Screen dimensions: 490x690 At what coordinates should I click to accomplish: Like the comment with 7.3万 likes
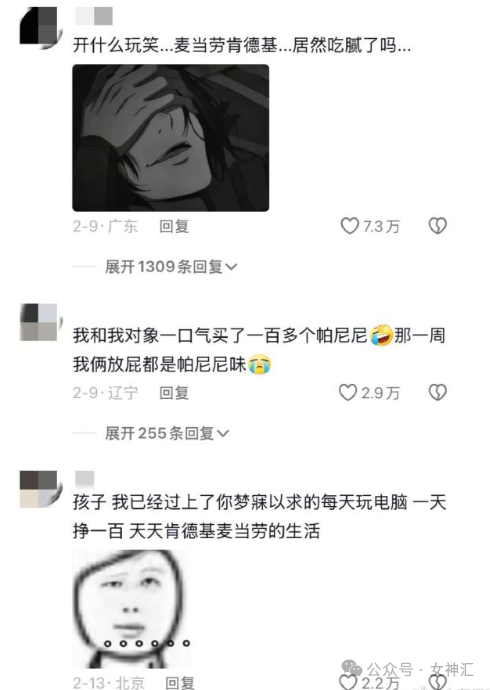point(350,226)
